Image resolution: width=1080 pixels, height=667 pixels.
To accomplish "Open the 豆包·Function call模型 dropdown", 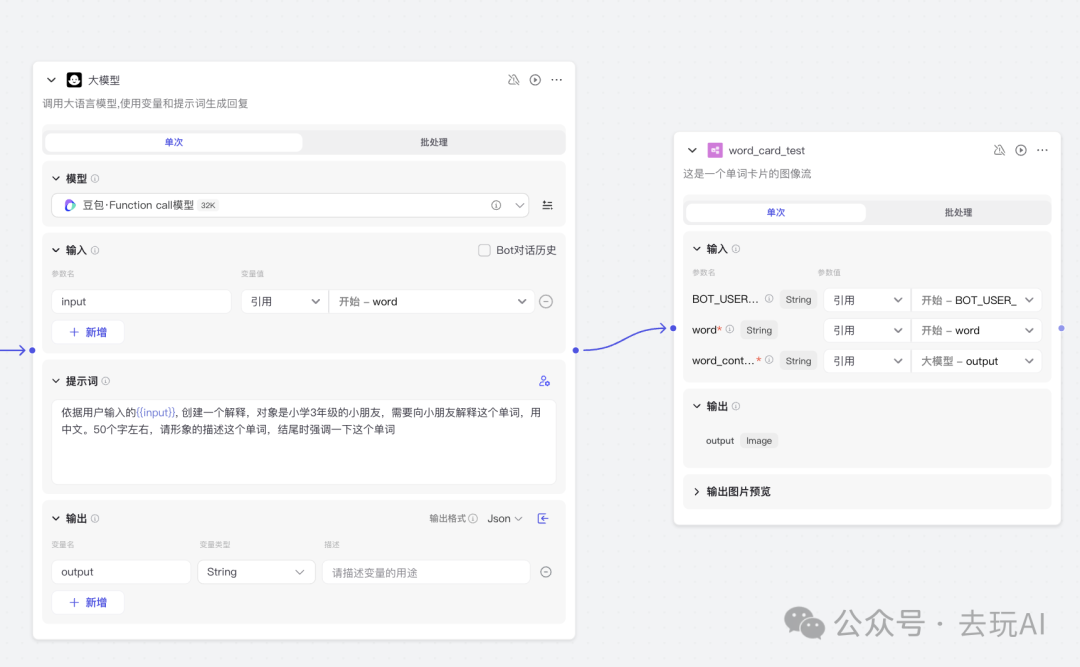I will 290,205.
